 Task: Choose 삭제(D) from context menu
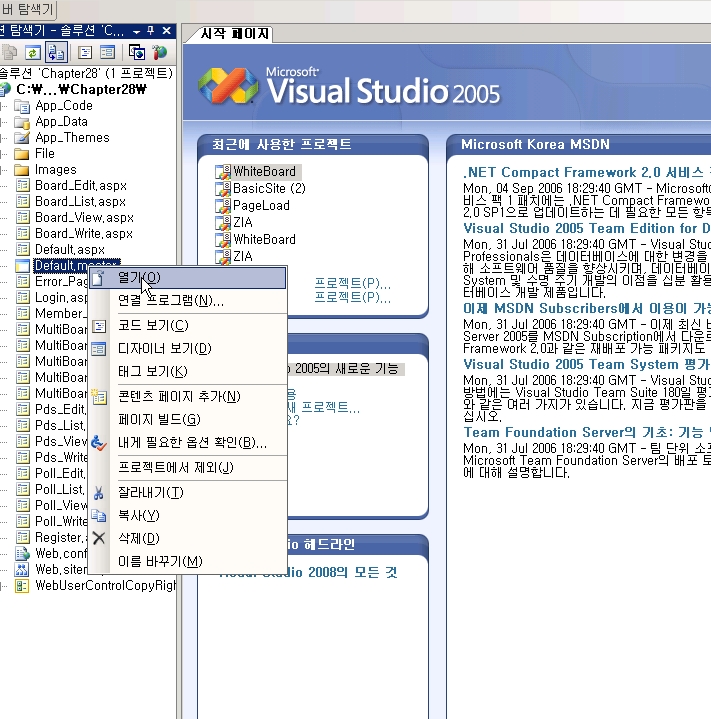(188, 538)
